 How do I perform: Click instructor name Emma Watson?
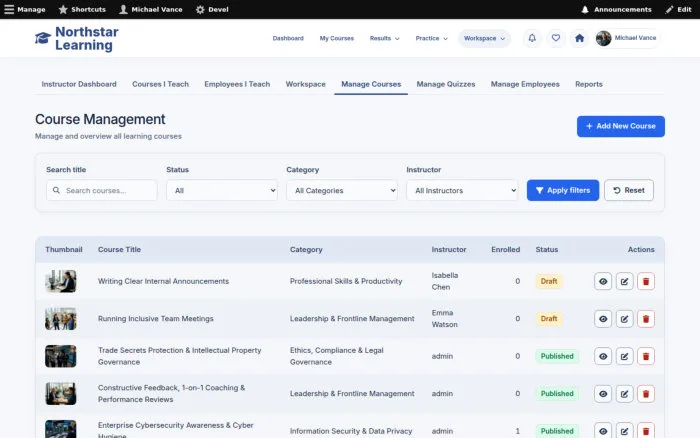click(444, 319)
